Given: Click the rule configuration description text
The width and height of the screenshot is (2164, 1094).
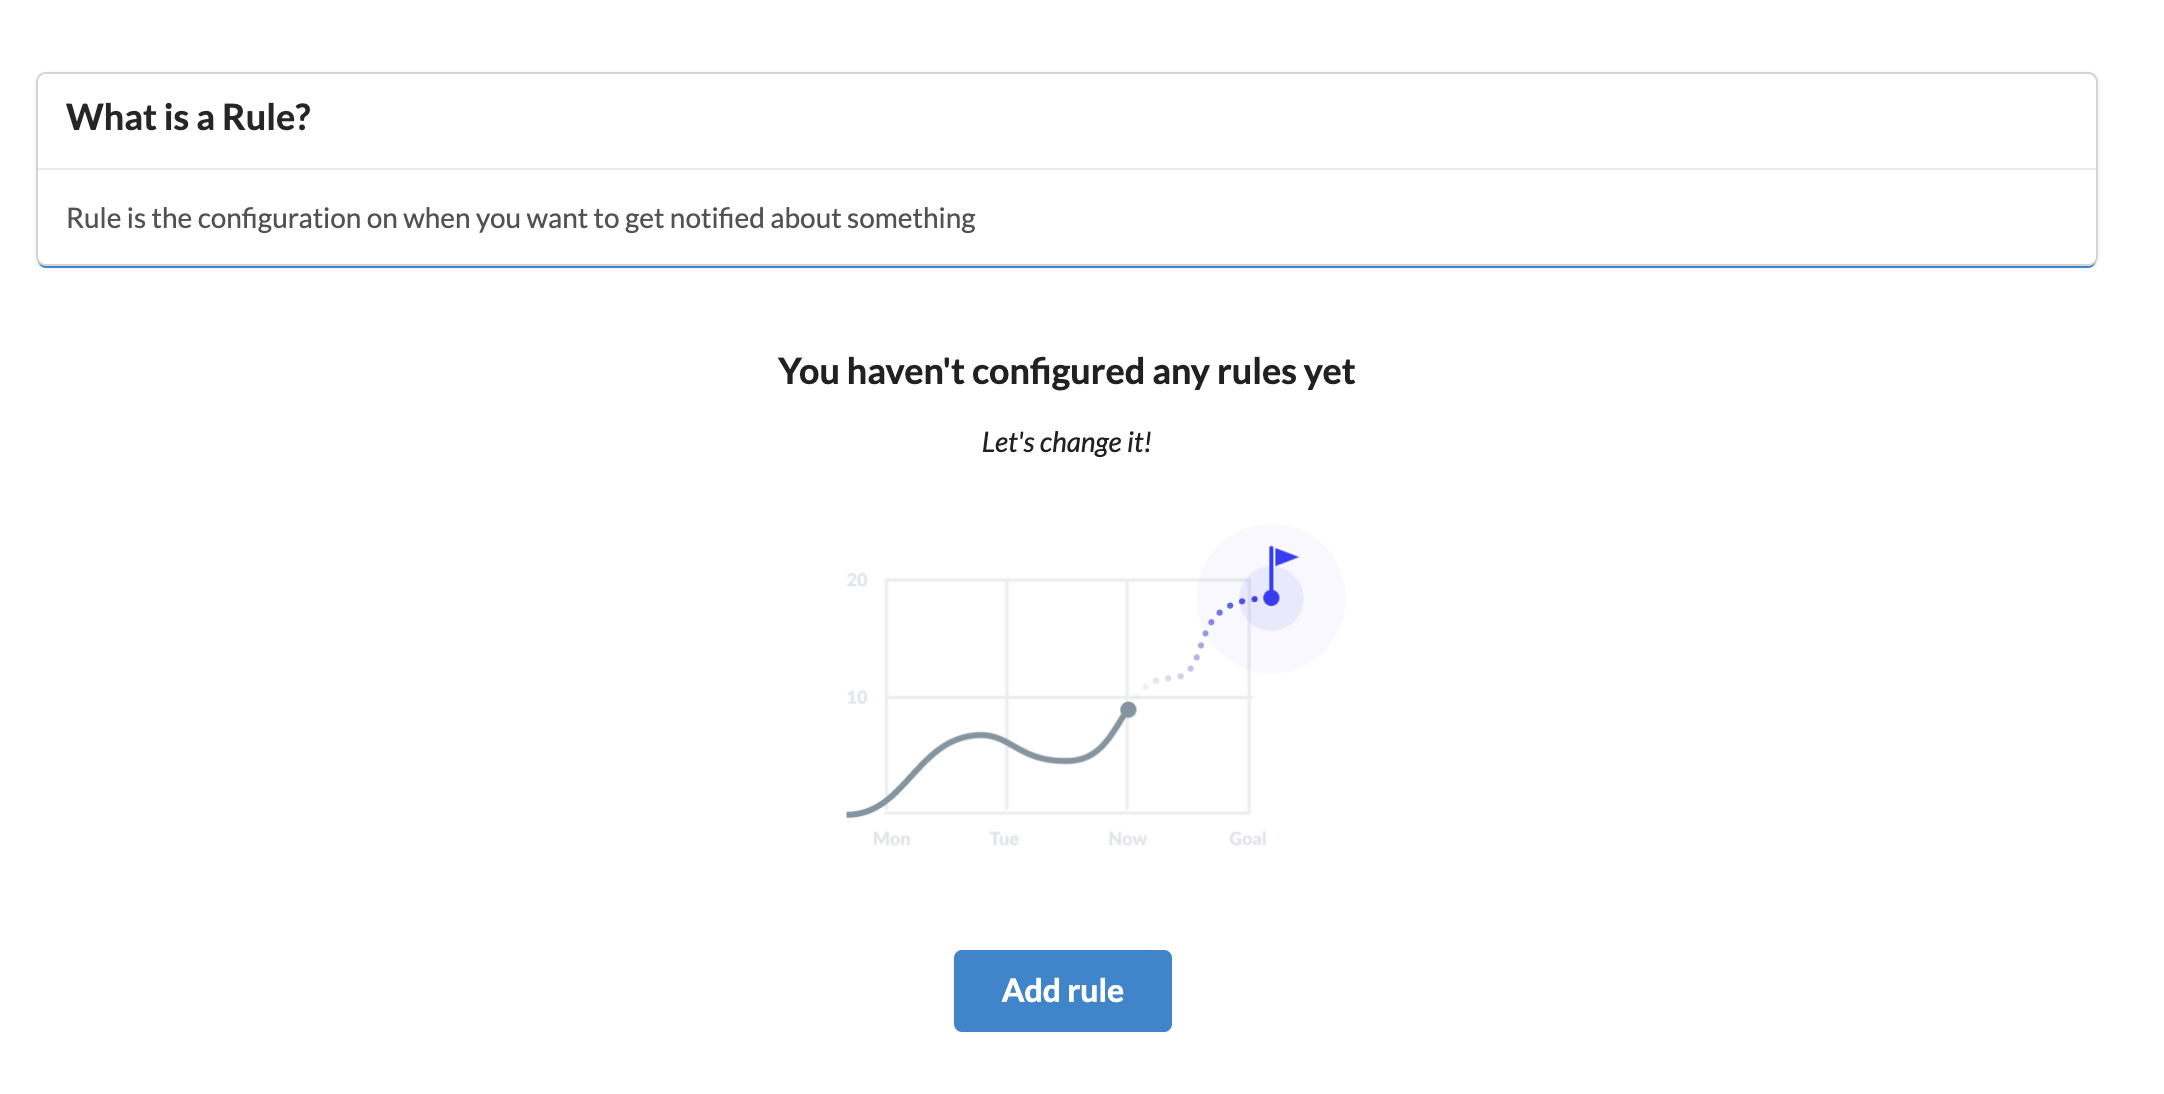Looking at the screenshot, I should click(520, 217).
